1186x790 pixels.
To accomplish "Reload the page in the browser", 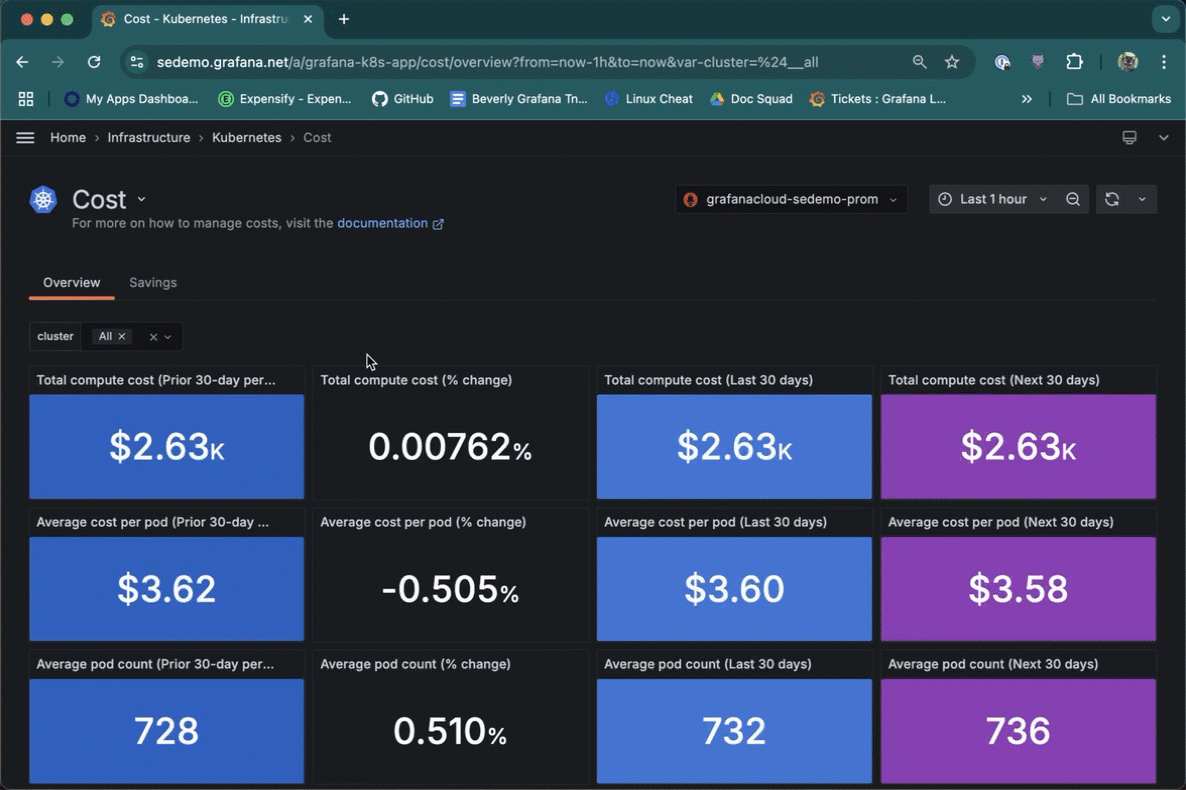I will click(x=94, y=62).
